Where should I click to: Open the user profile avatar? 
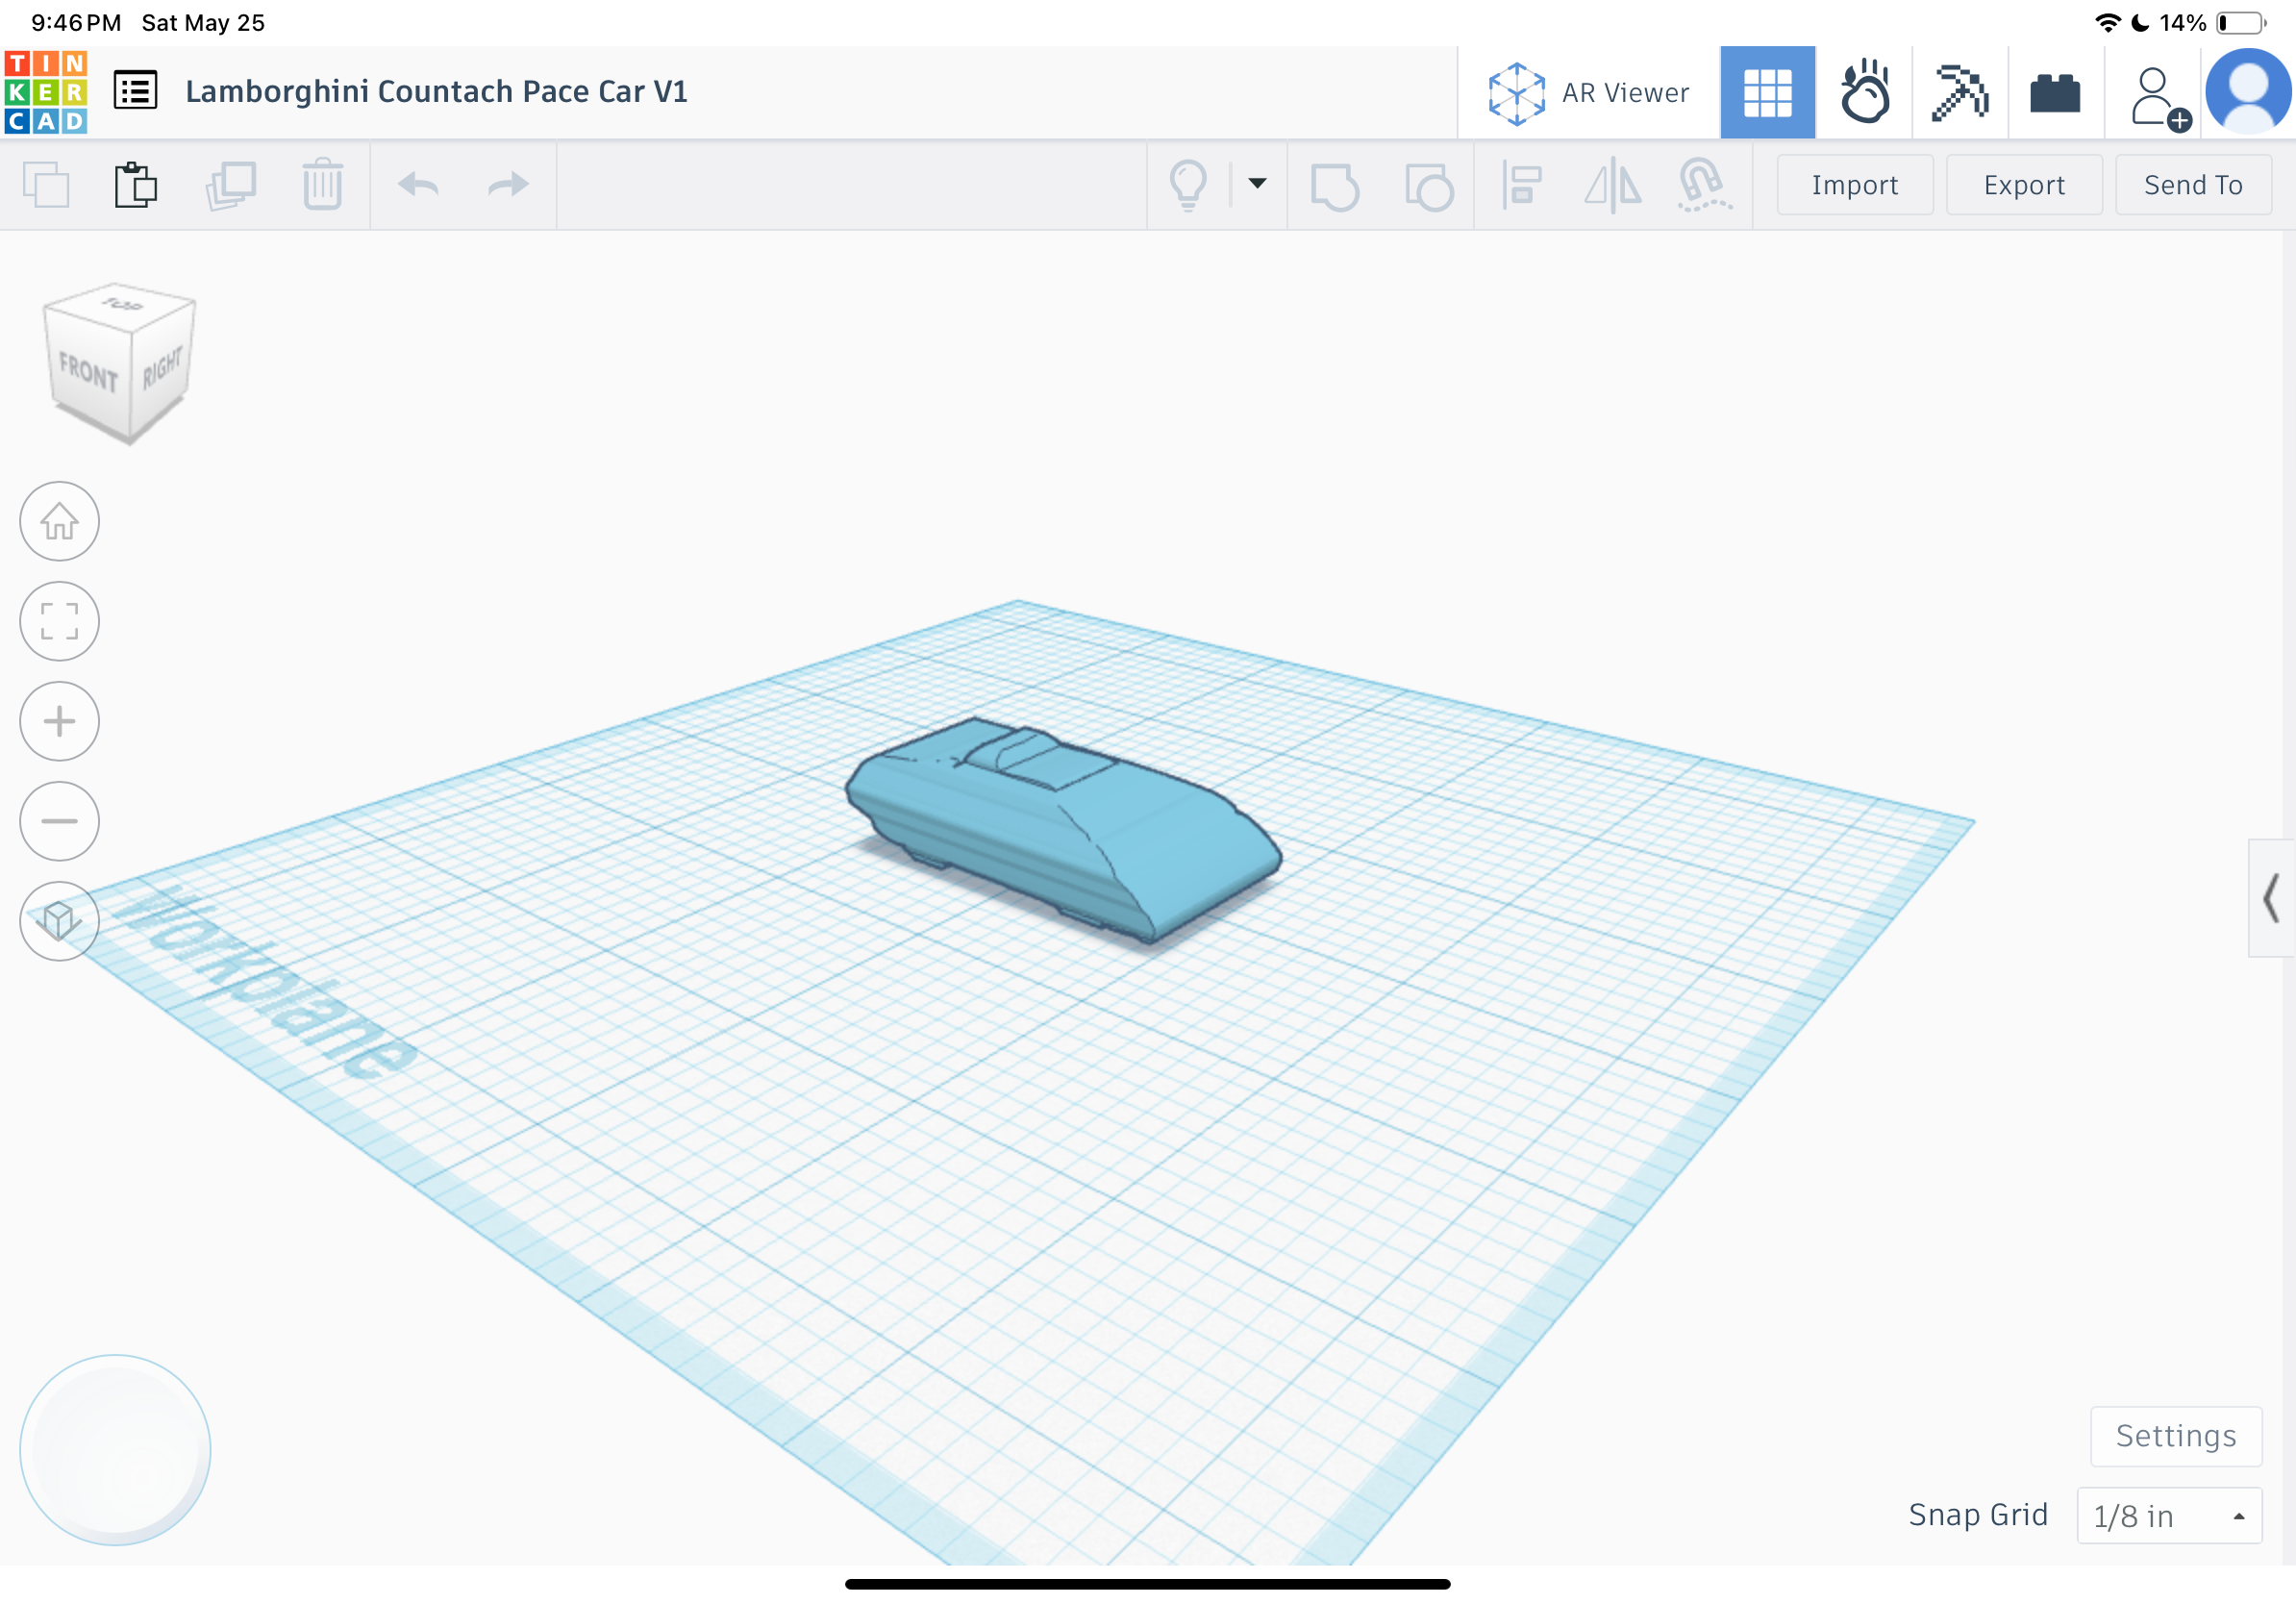pyautogui.click(x=2248, y=92)
